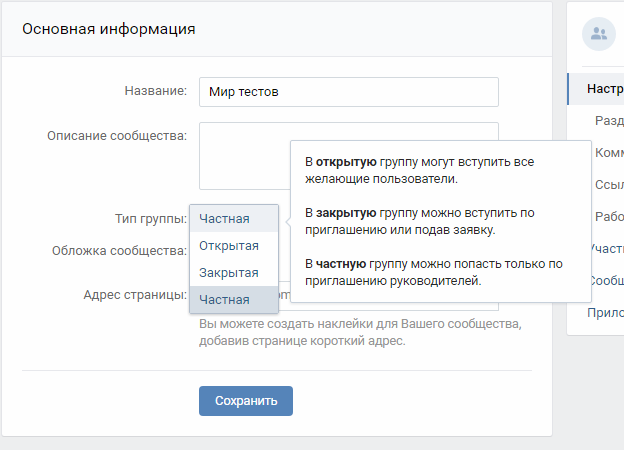Click the 'Обложка сообщества' label
This screenshot has width=624, height=450.
(x=119, y=251)
